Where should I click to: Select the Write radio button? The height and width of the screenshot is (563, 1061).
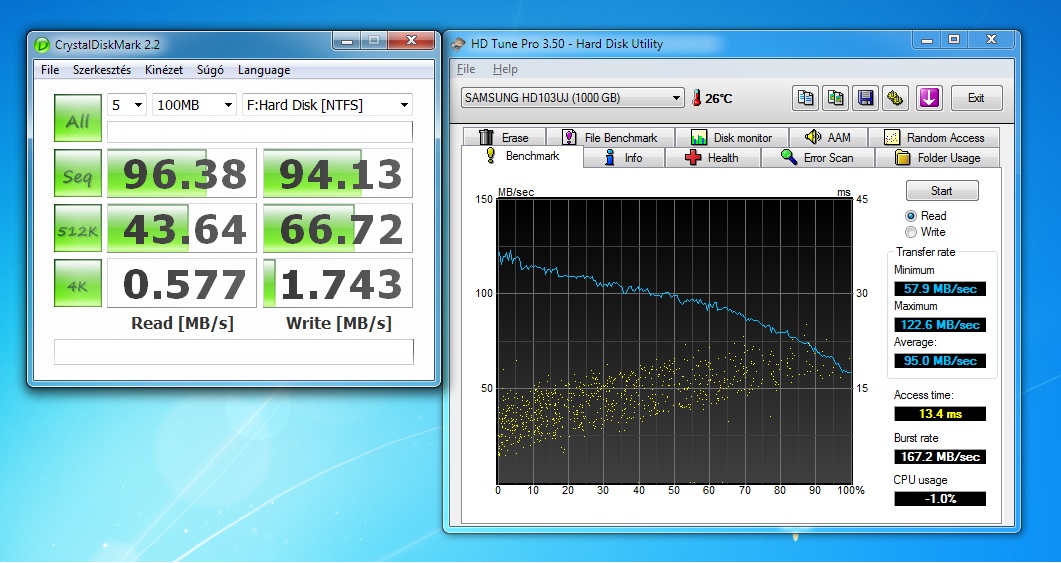point(911,232)
